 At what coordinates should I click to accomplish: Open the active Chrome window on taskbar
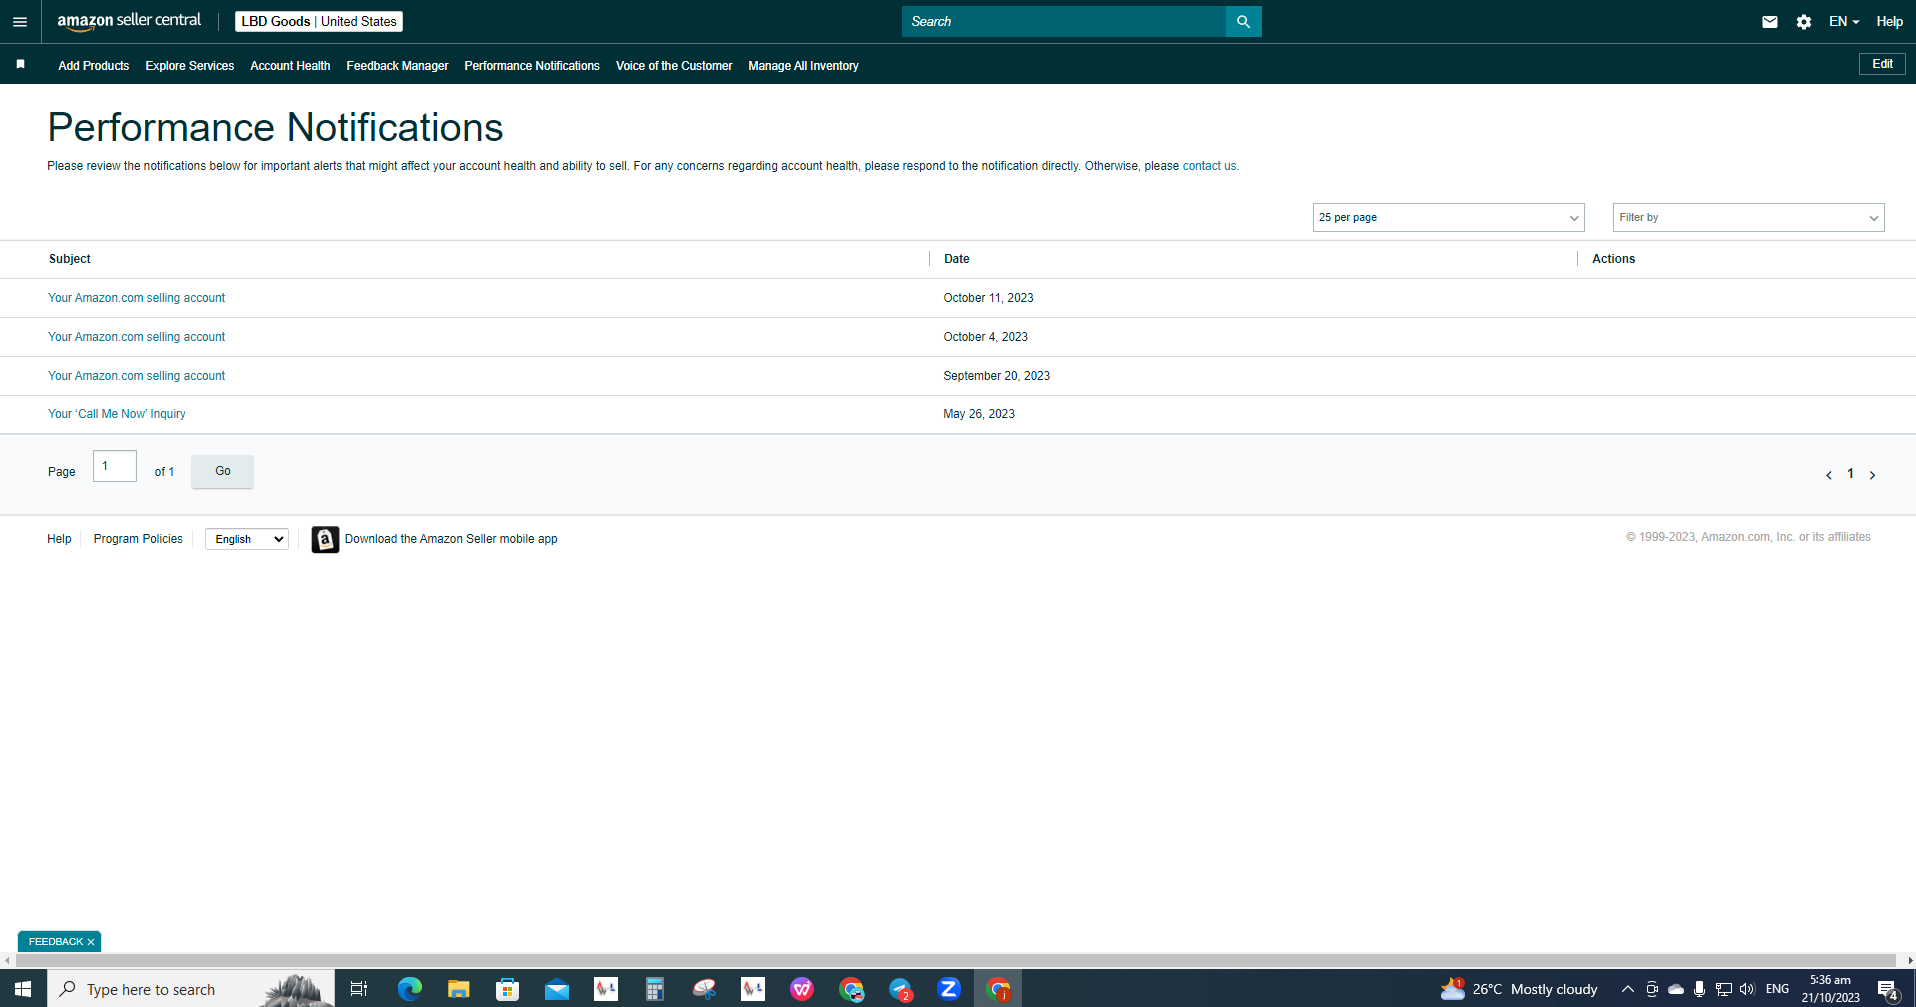pos(998,989)
